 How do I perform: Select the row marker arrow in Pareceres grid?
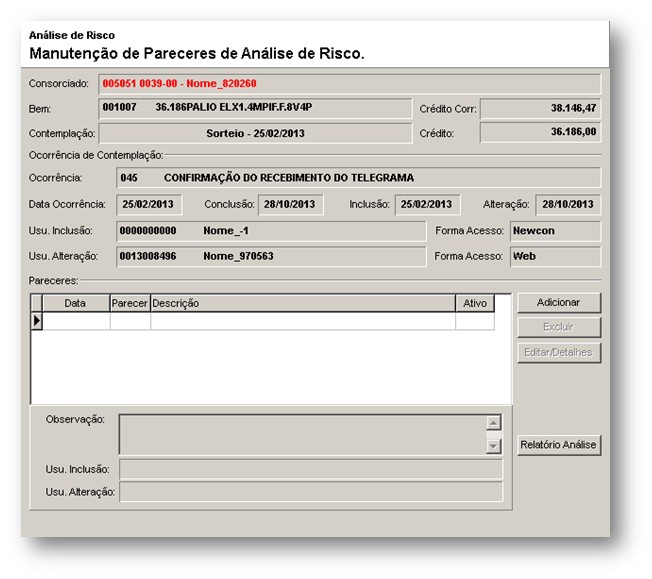[x=37, y=321]
